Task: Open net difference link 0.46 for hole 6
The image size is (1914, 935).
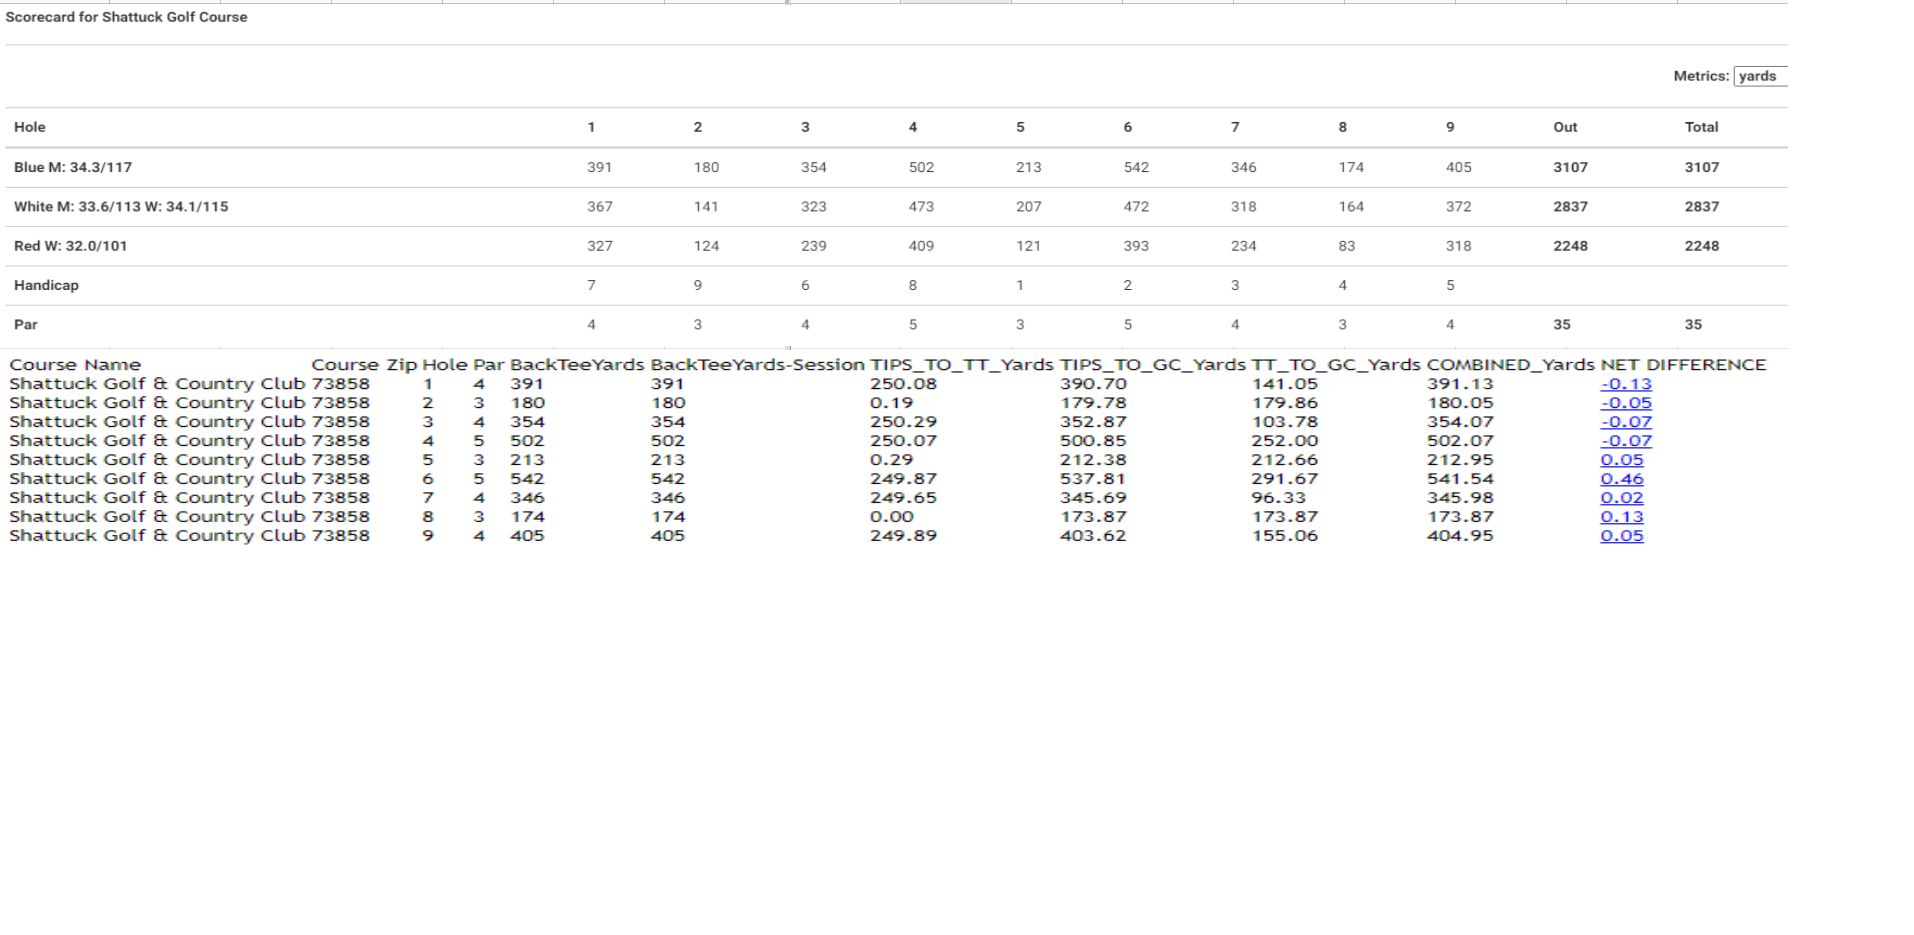Action: click(x=1622, y=479)
